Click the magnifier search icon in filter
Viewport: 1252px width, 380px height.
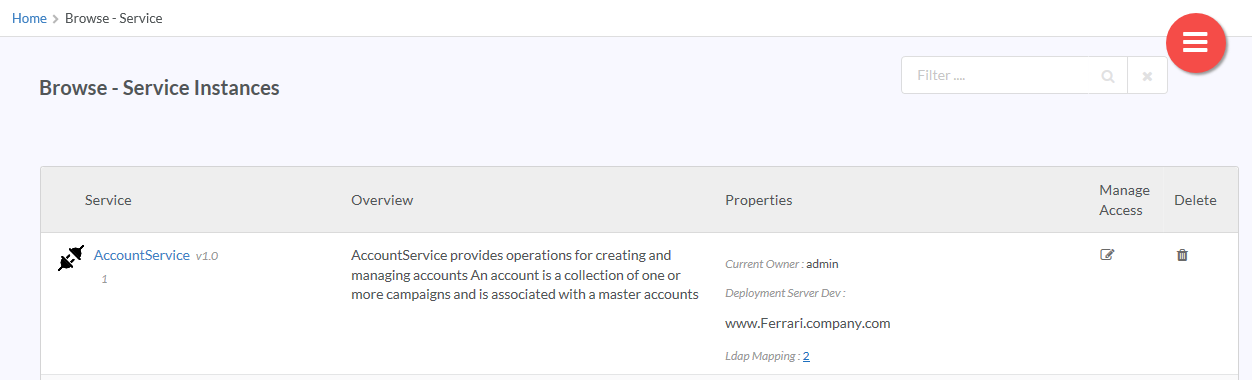1107,76
